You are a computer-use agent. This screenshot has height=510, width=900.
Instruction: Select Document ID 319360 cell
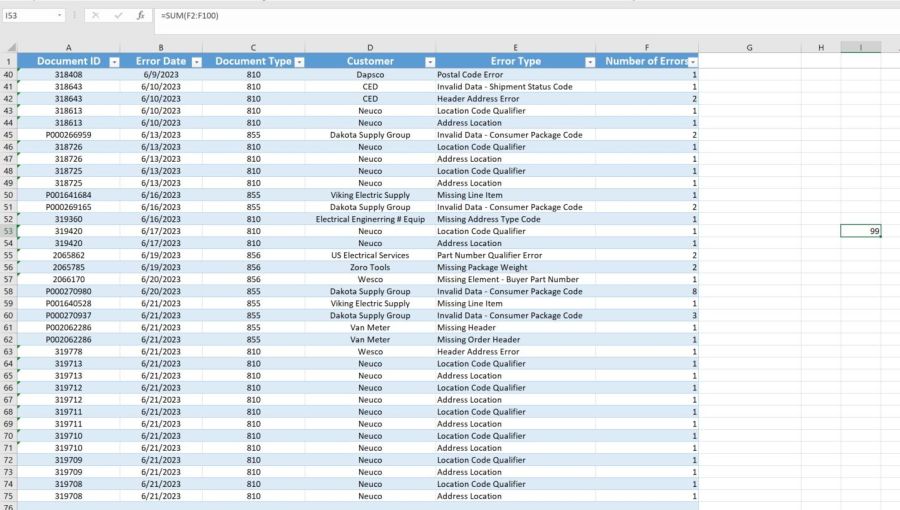pyautogui.click(x=68, y=219)
